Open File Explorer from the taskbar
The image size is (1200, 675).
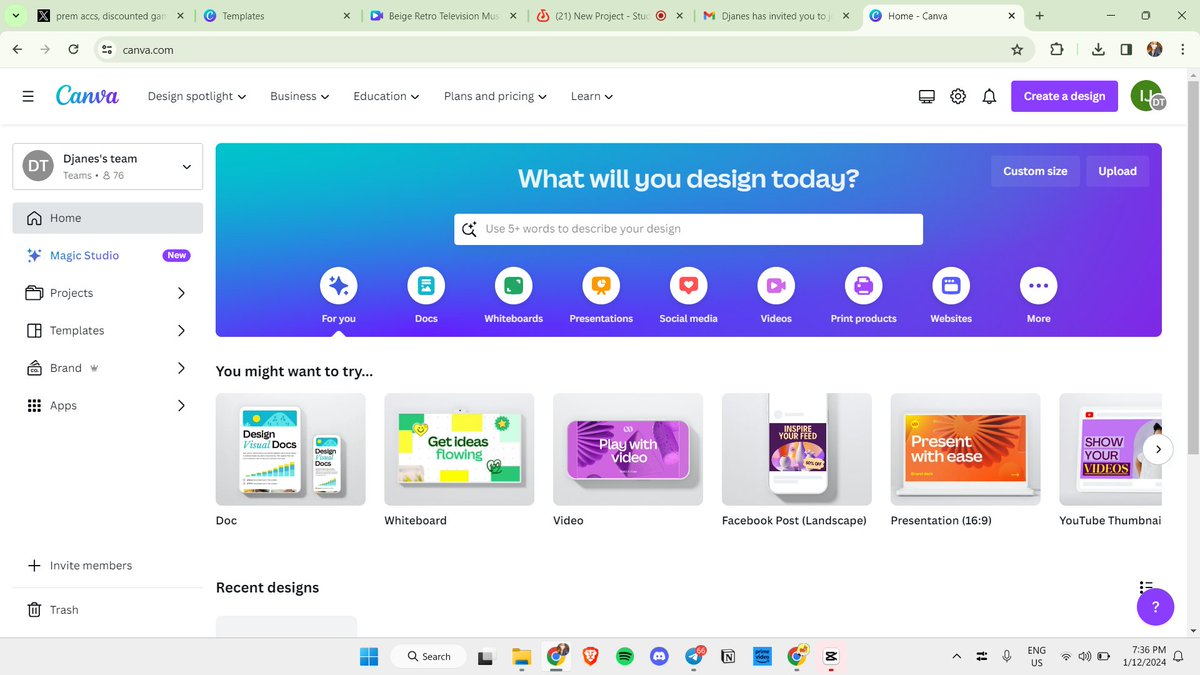(521, 656)
